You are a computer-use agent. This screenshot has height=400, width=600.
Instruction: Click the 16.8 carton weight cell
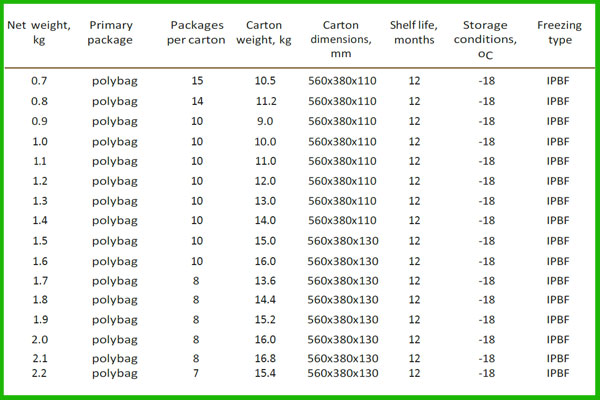(265, 358)
